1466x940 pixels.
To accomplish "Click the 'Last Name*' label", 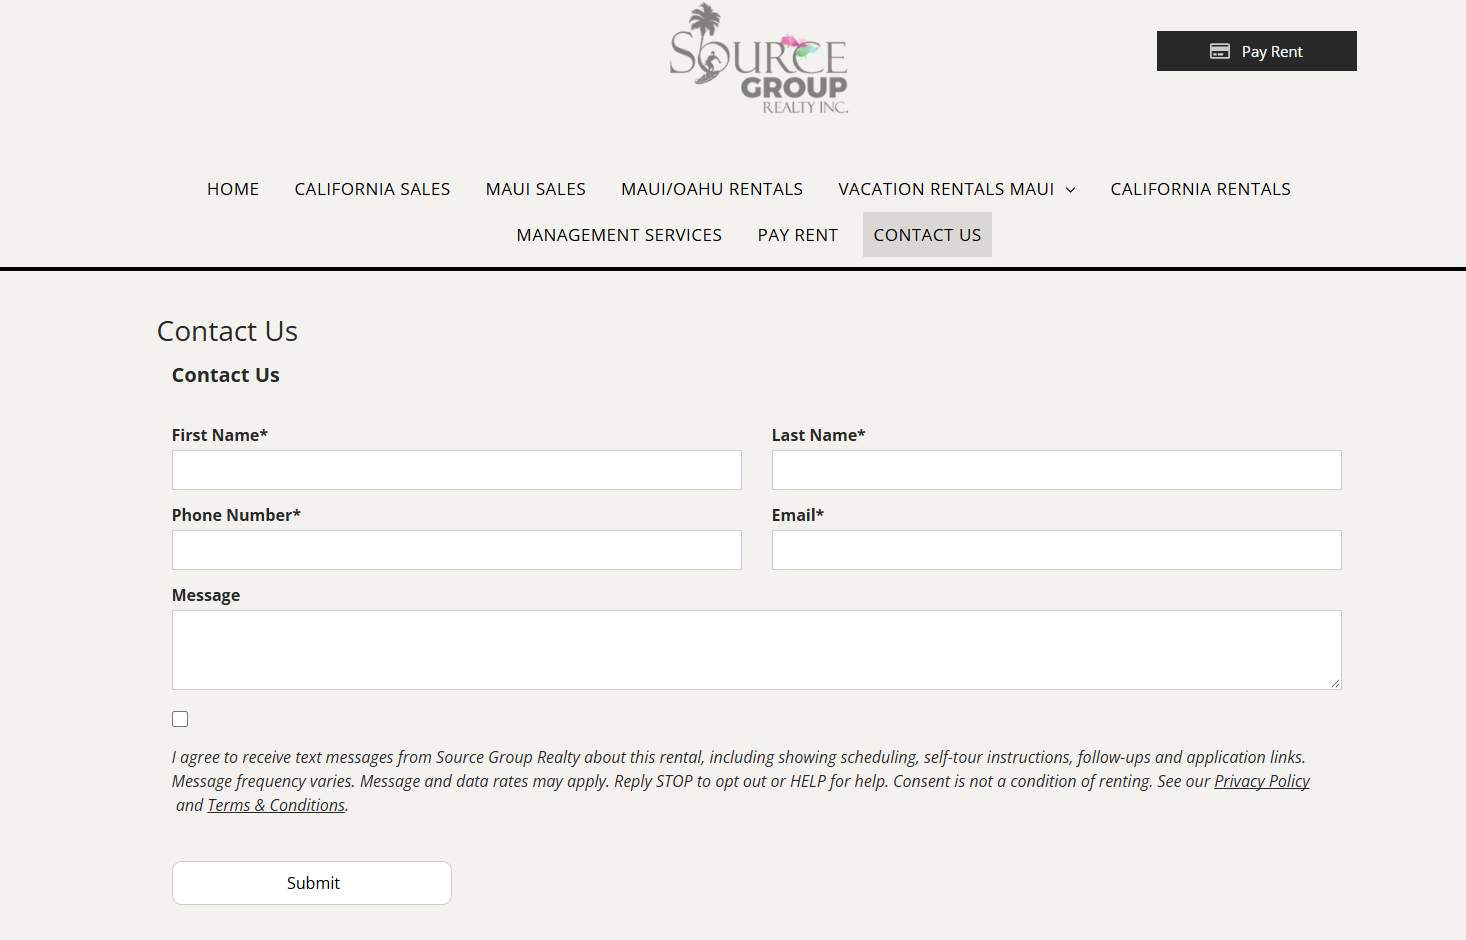I will point(818,435).
